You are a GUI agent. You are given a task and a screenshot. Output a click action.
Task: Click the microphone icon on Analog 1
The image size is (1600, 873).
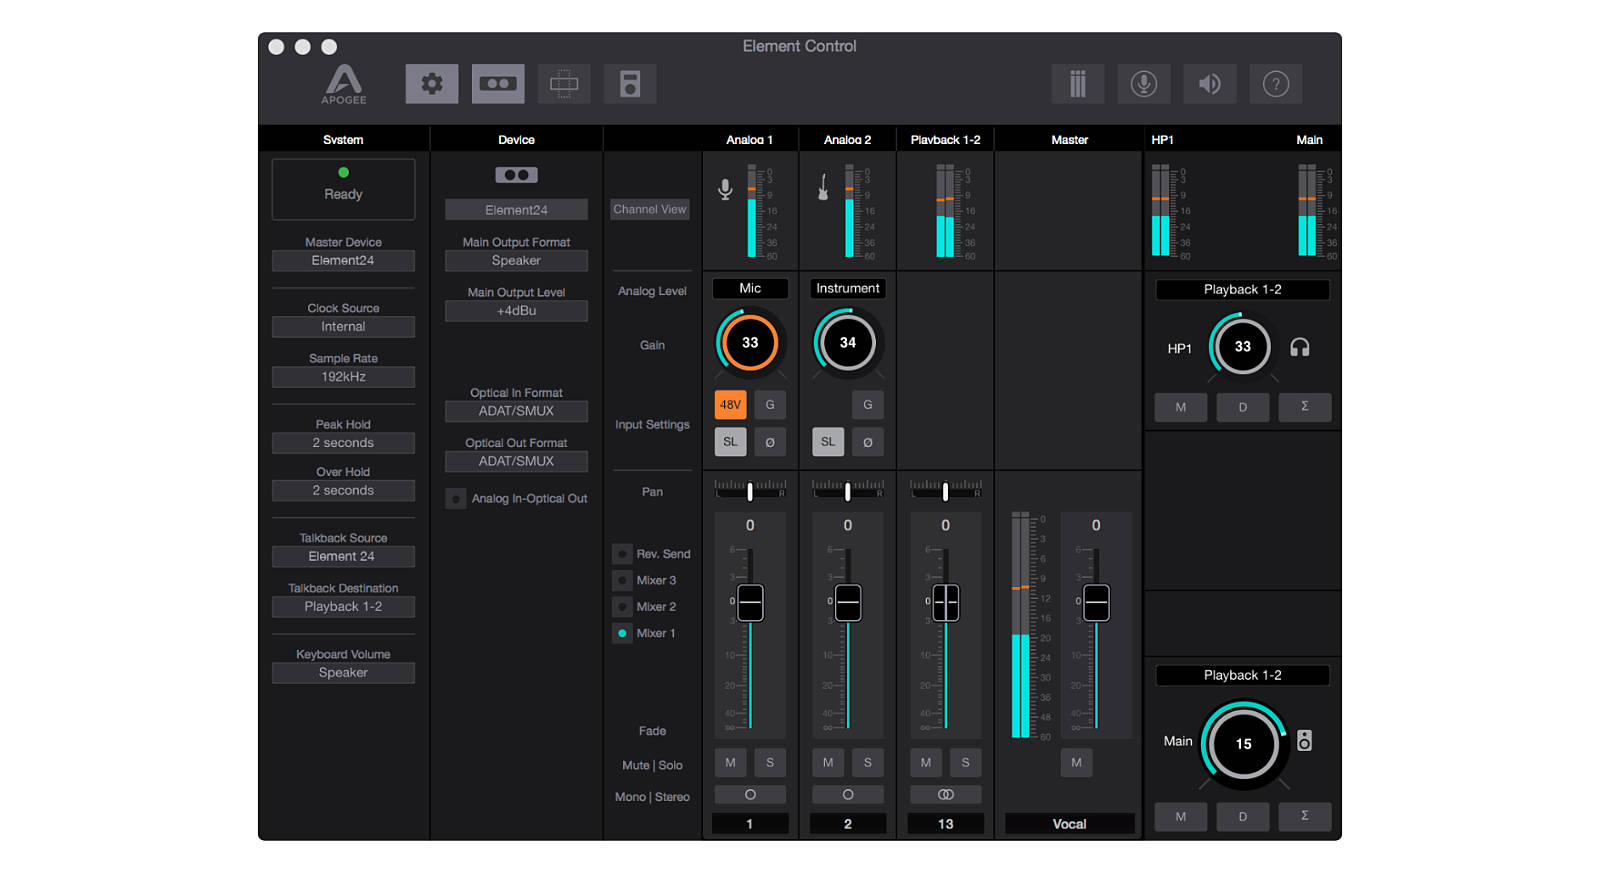click(726, 189)
